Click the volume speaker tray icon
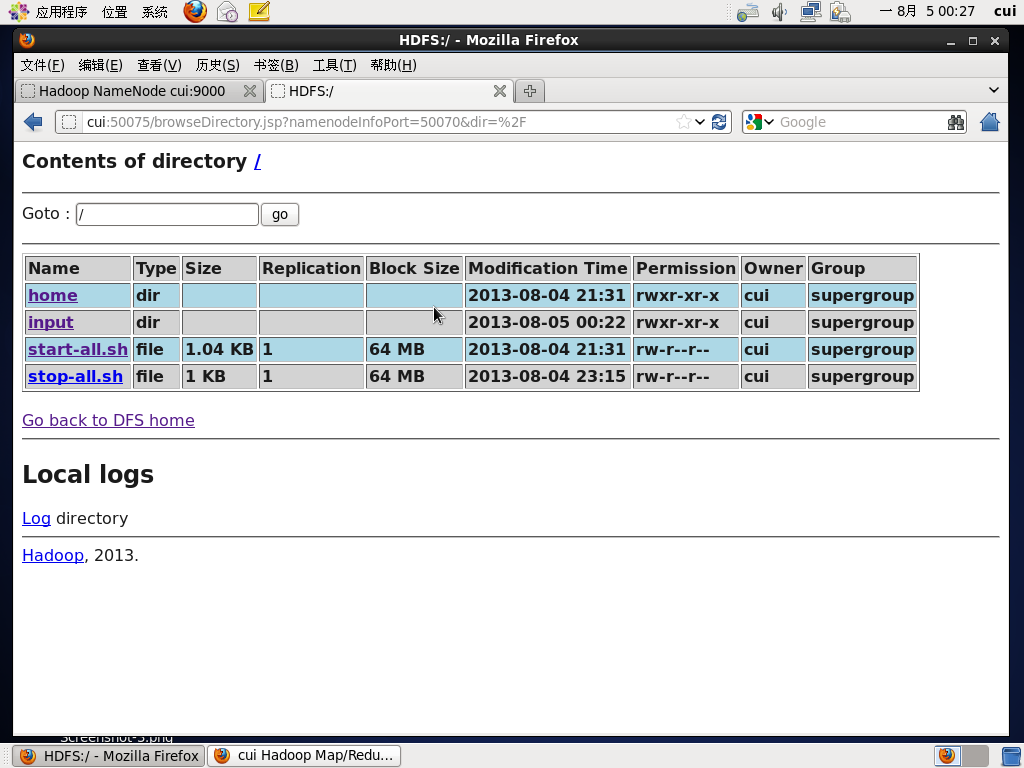The height and width of the screenshot is (768, 1024). click(x=779, y=12)
